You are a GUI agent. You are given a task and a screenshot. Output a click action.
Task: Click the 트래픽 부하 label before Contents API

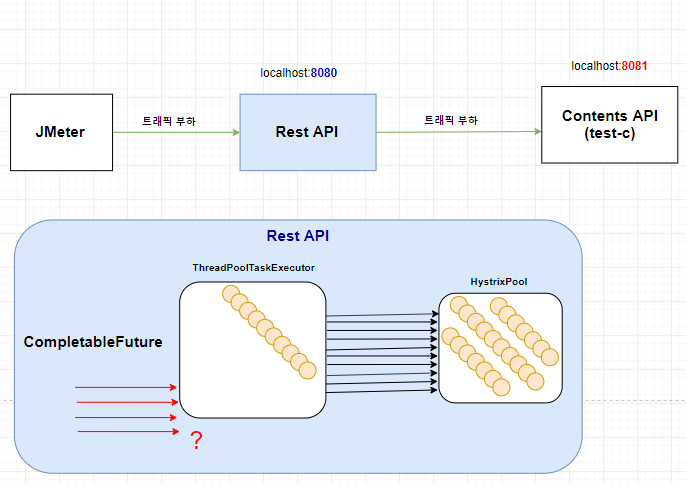click(451, 120)
